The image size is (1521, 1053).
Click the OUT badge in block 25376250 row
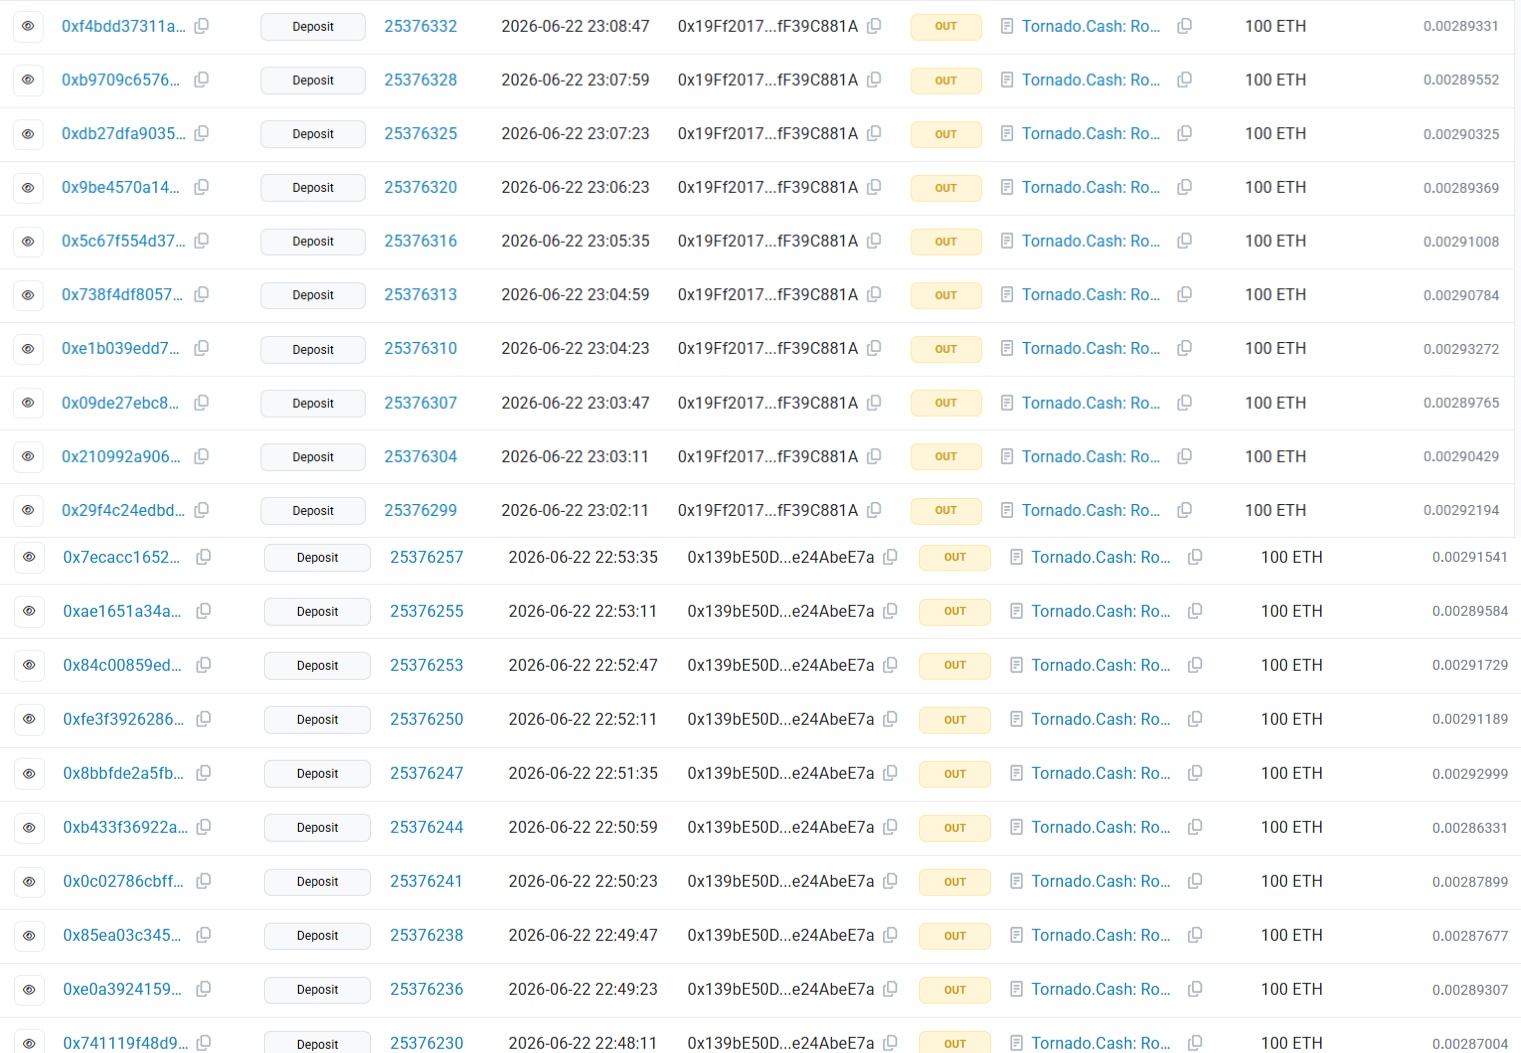(x=955, y=719)
